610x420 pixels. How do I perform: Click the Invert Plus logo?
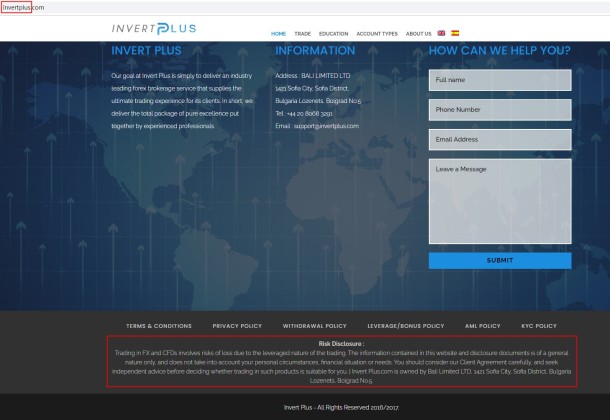point(154,28)
